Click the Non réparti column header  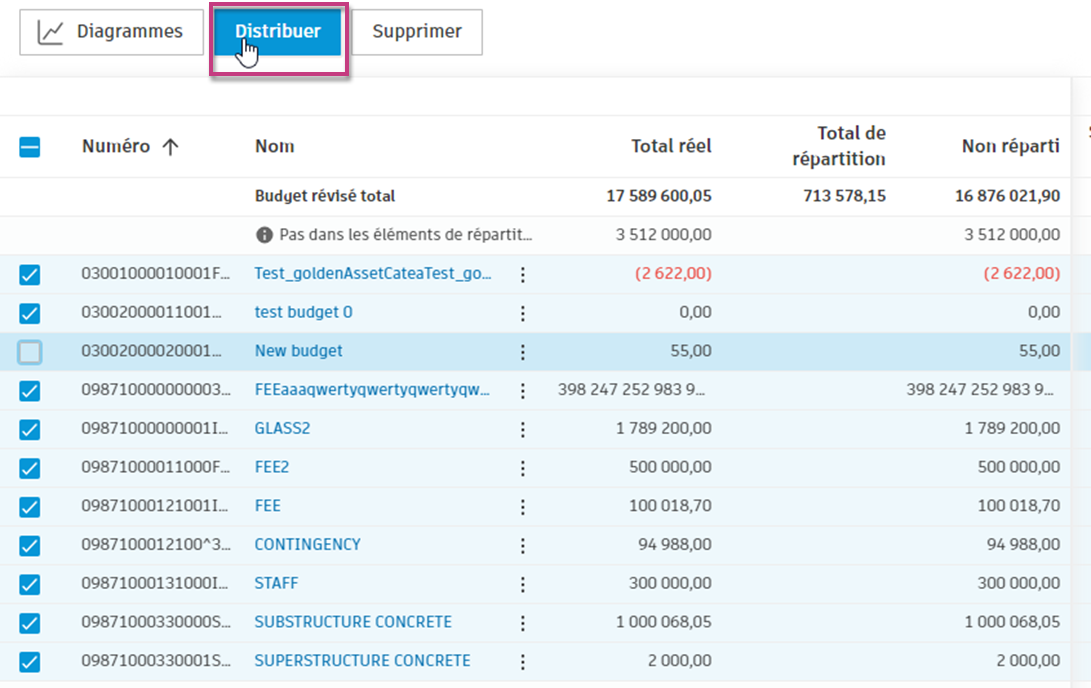coord(1011,146)
